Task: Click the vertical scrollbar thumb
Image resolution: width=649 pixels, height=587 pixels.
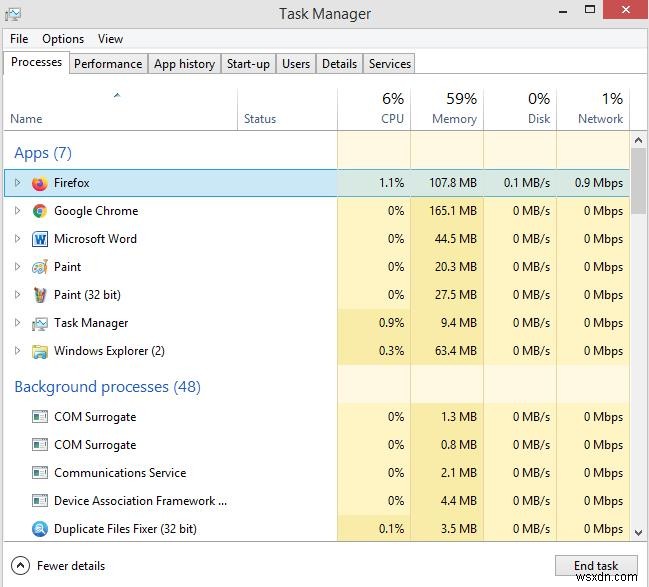Action: 638,181
